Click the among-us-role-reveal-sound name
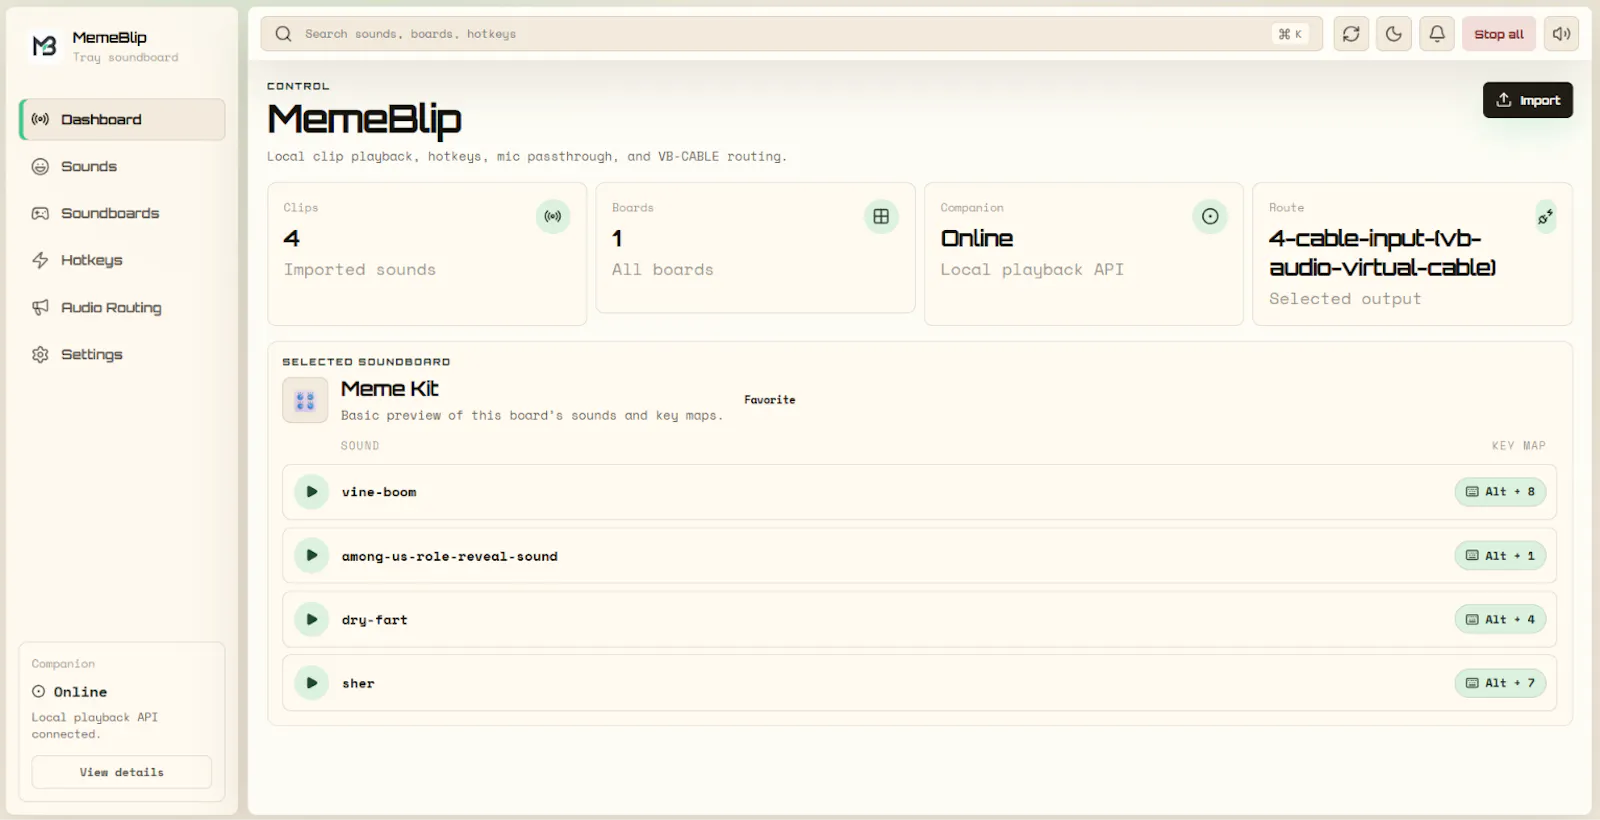Screen dimensions: 1600x820 [x=450, y=556]
